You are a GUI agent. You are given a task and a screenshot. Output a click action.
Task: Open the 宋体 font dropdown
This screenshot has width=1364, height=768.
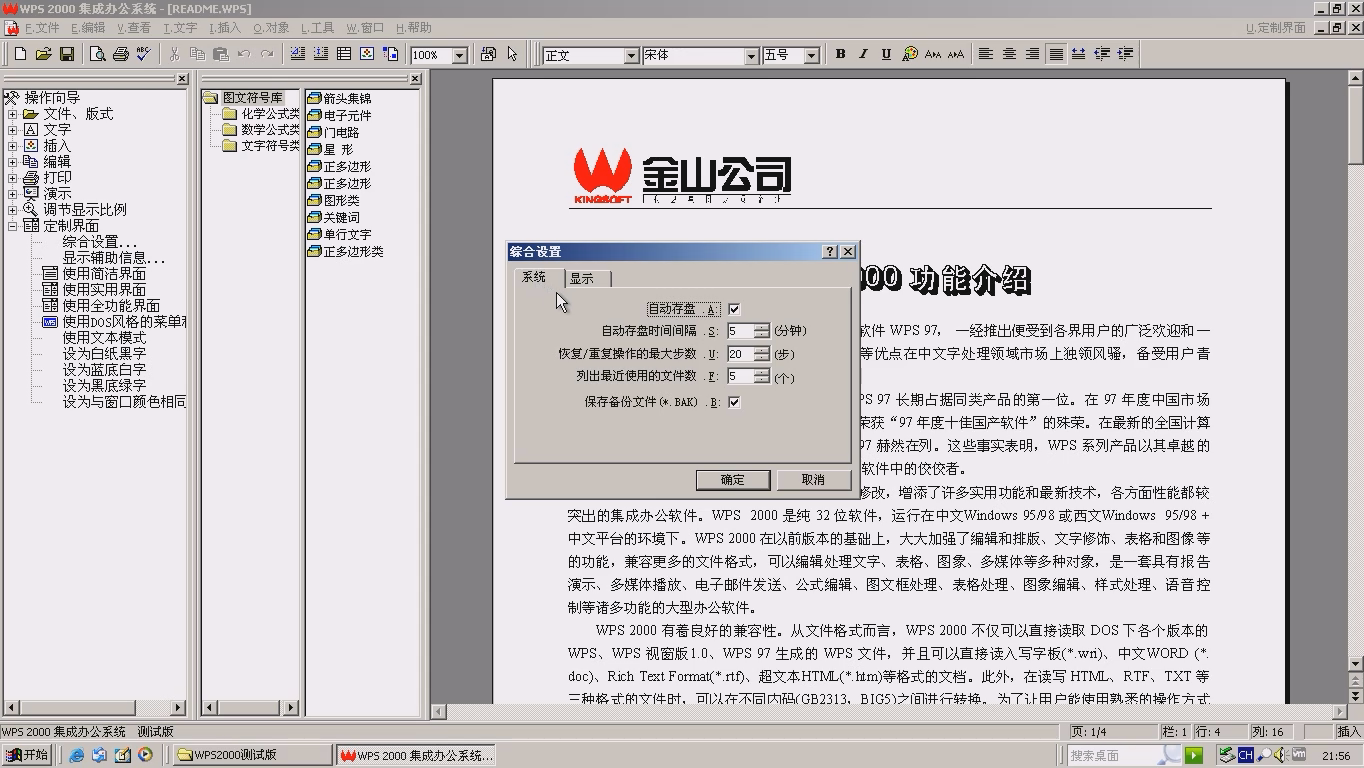click(x=751, y=56)
